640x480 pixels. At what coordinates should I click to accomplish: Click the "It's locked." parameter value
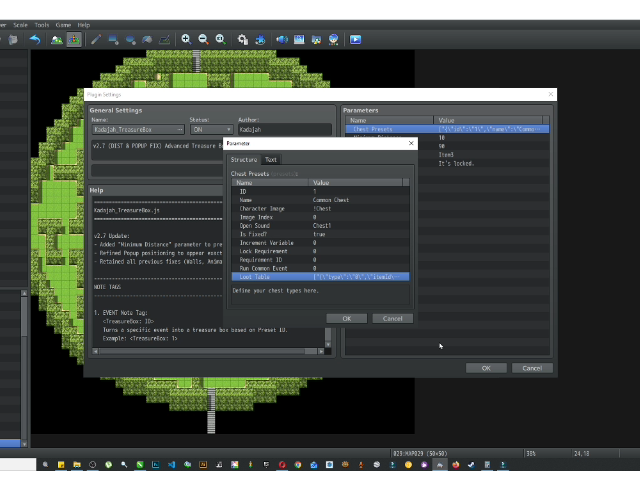coord(456,163)
